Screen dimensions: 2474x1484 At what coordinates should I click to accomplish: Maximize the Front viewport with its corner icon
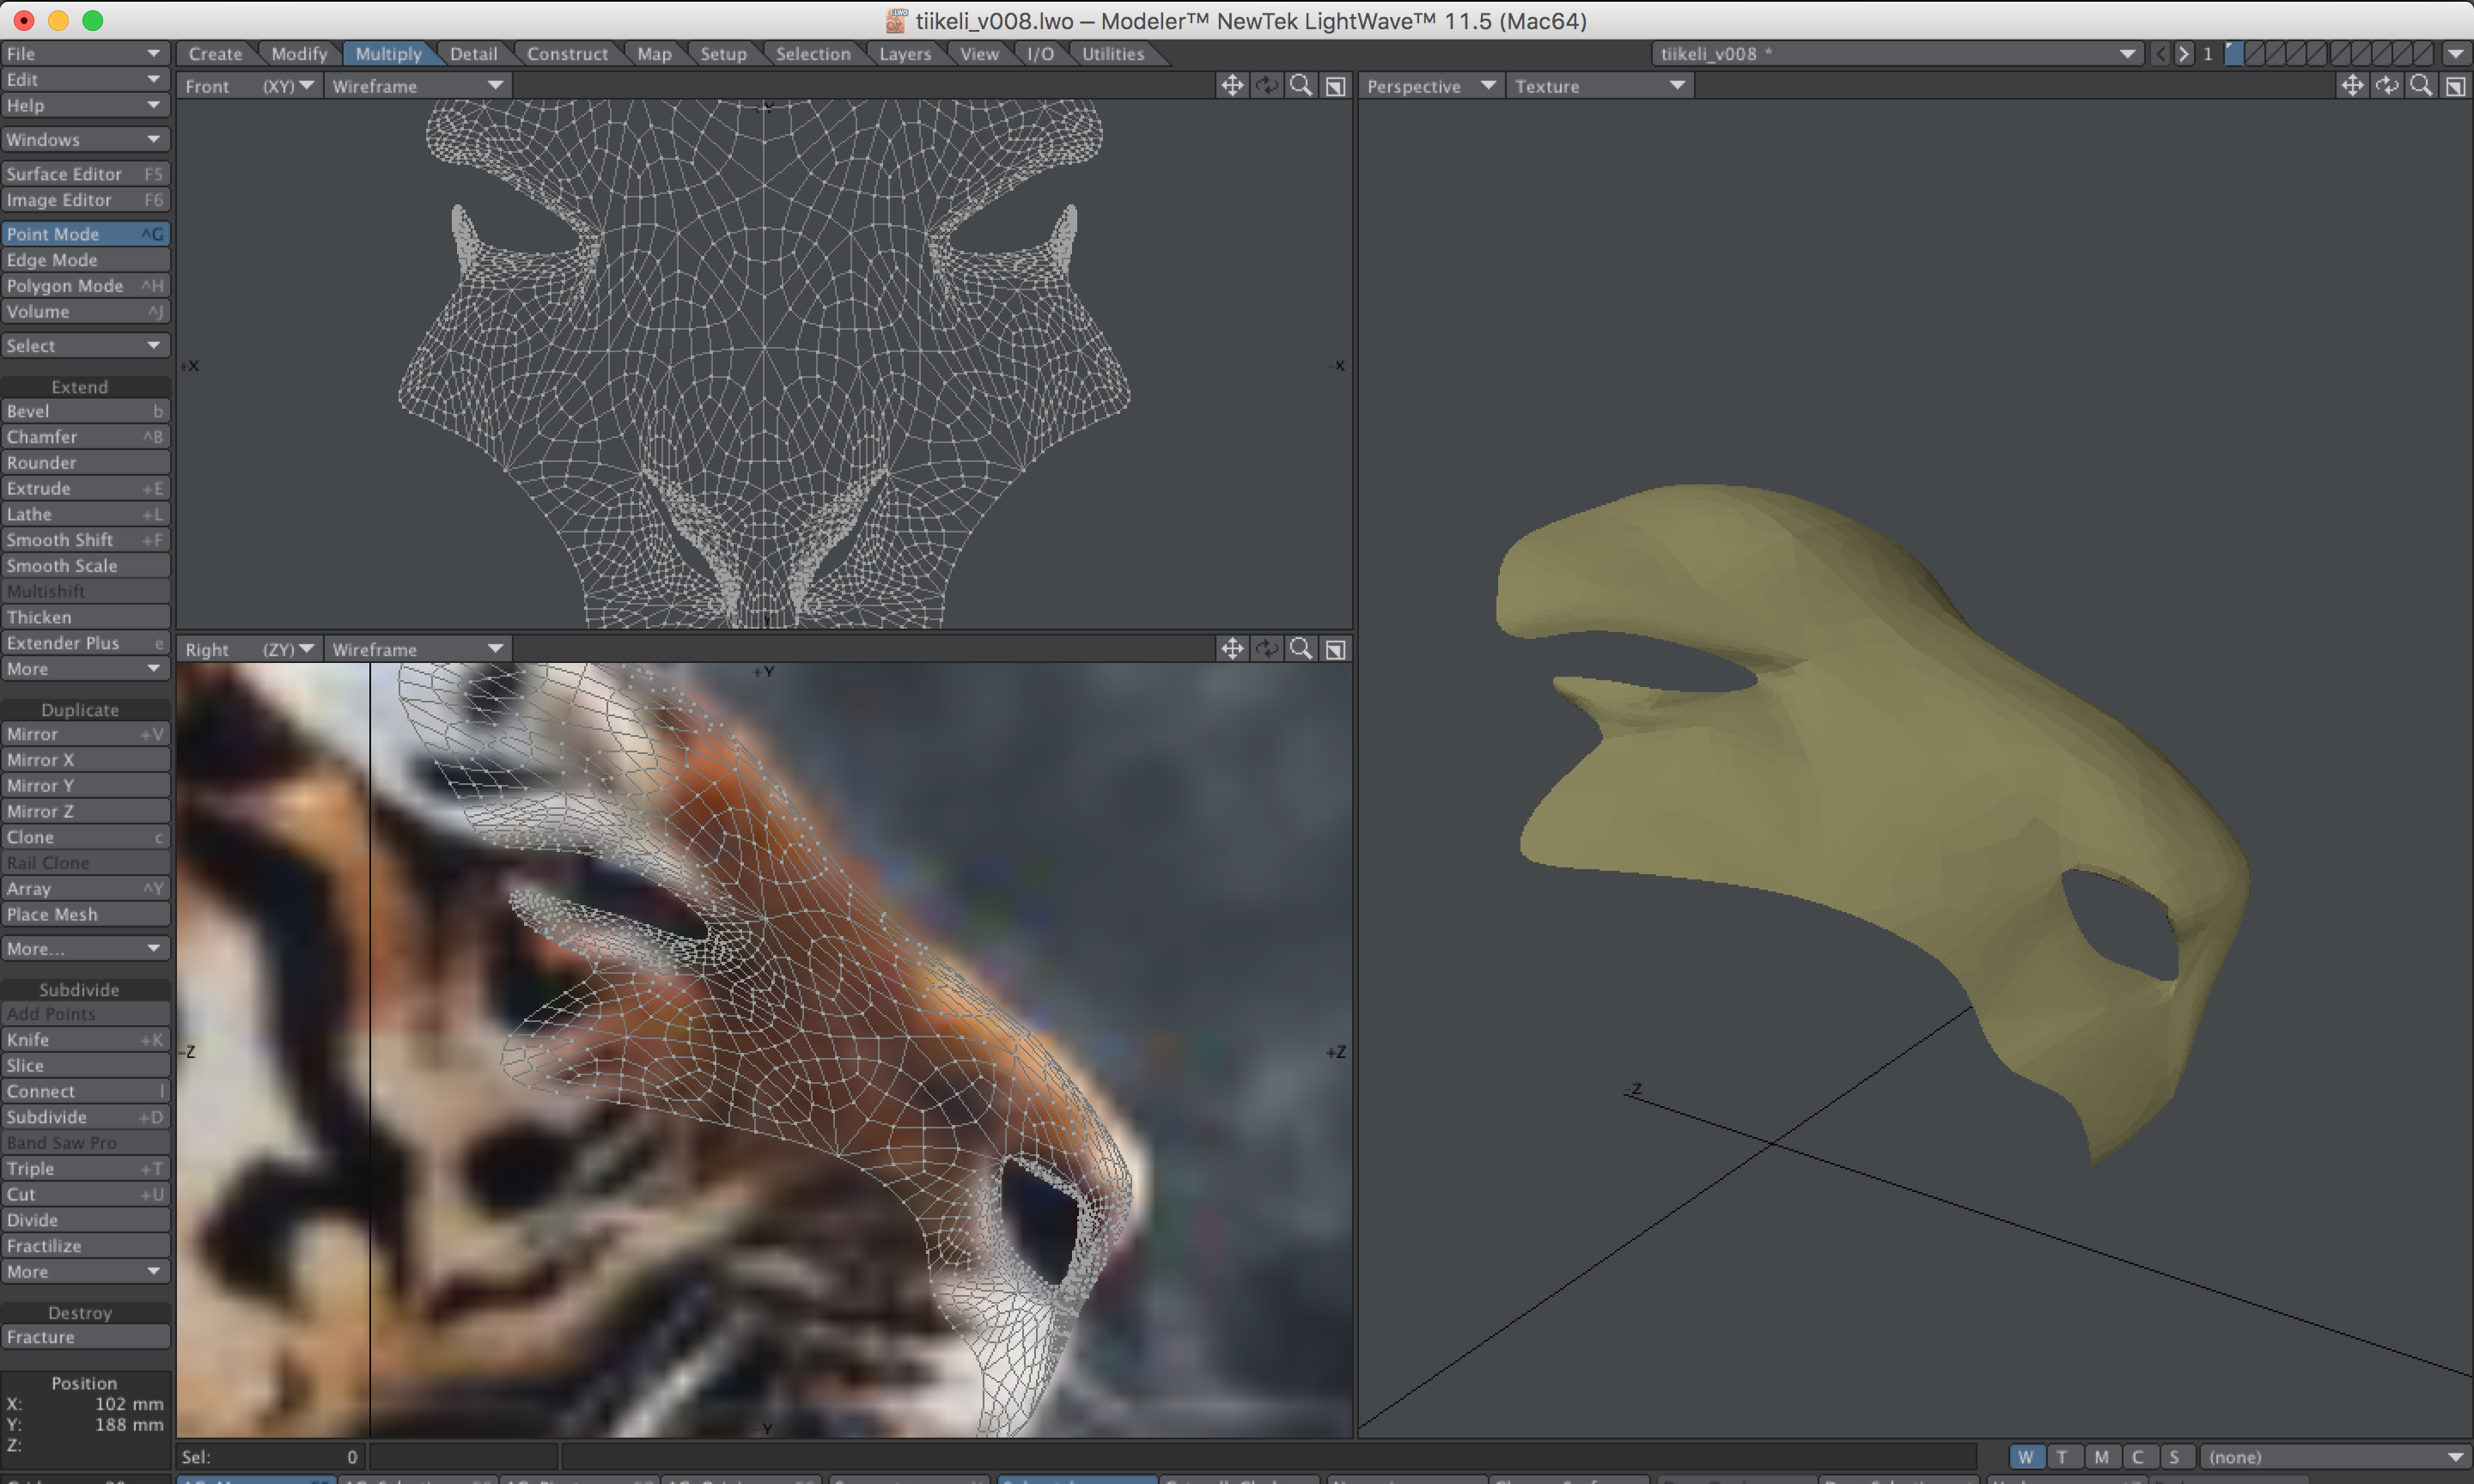tap(1335, 86)
